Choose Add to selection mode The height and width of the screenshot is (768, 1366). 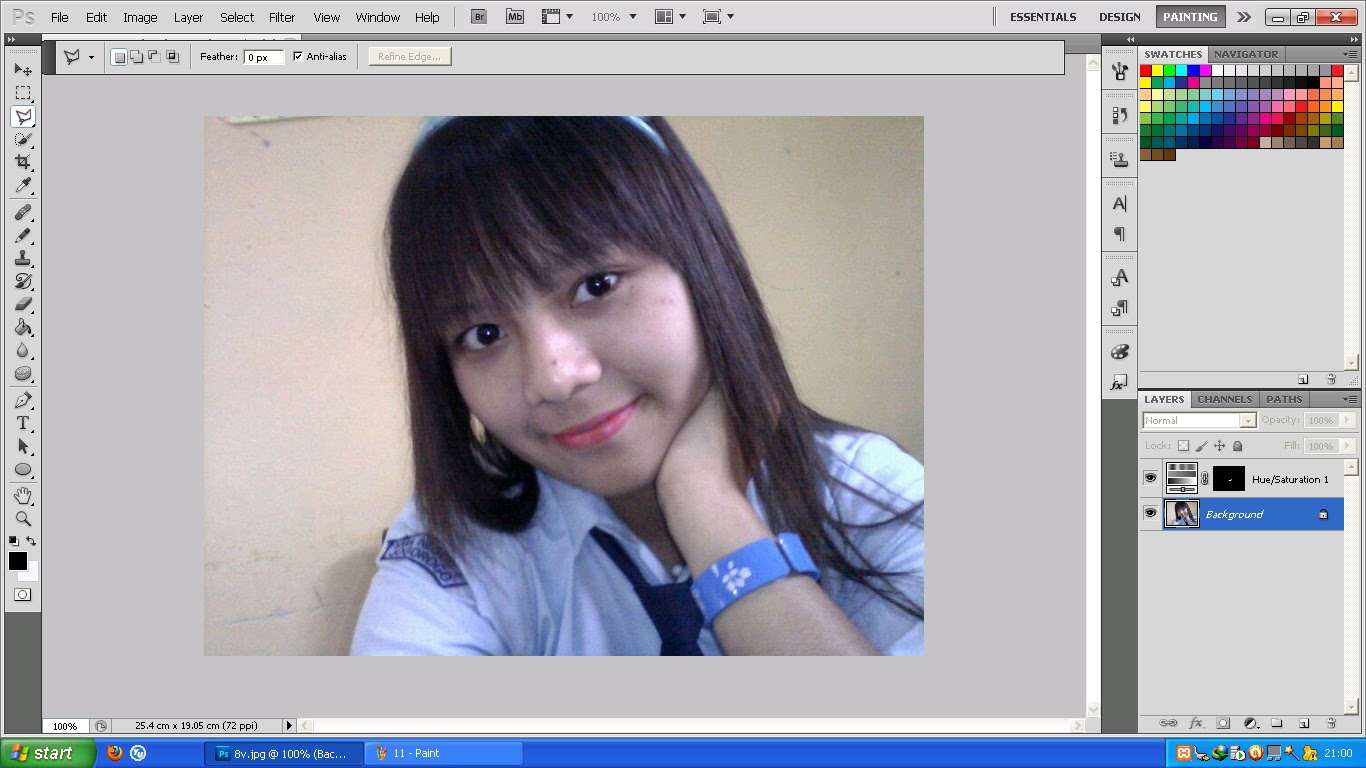[136, 57]
